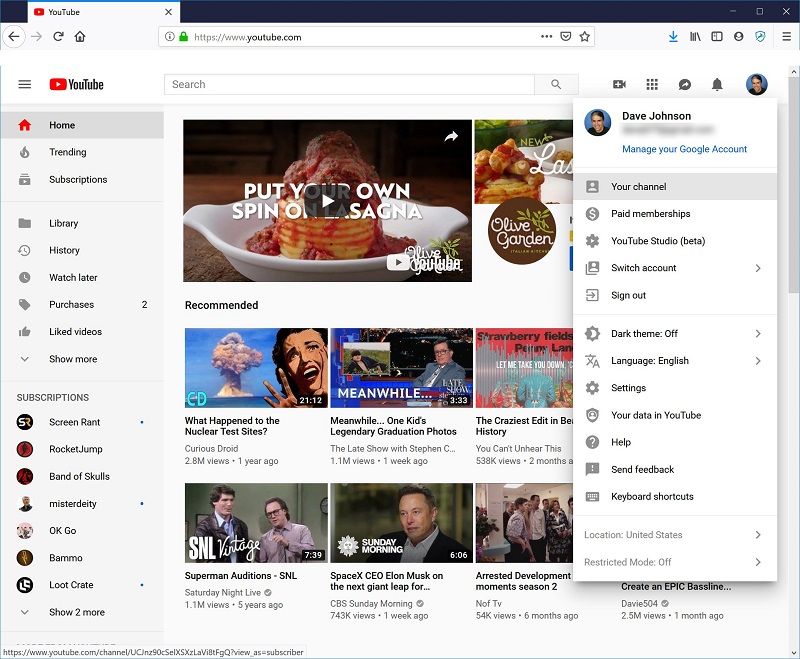Viewport: 800px width, 659px height.
Task: Go to browser home page icon
Action: point(80,36)
